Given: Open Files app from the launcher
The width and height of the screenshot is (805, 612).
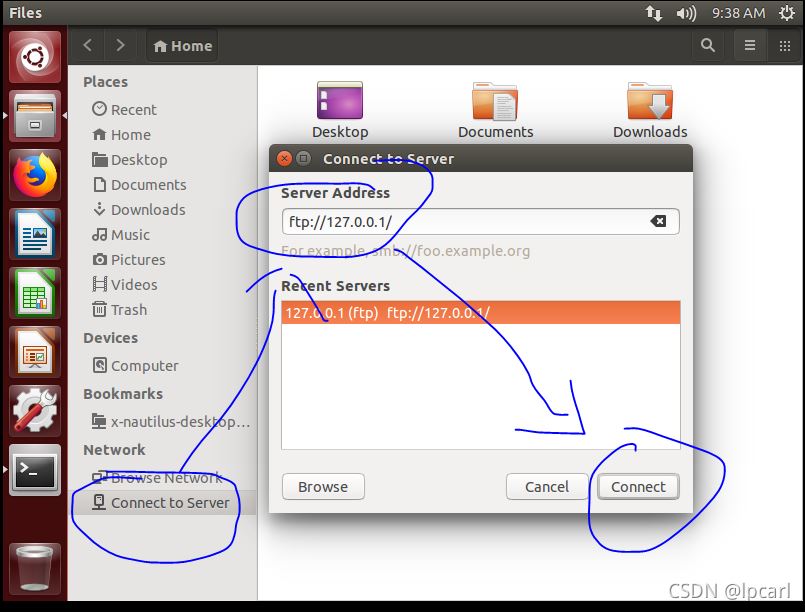Looking at the screenshot, I should click(x=35, y=116).
